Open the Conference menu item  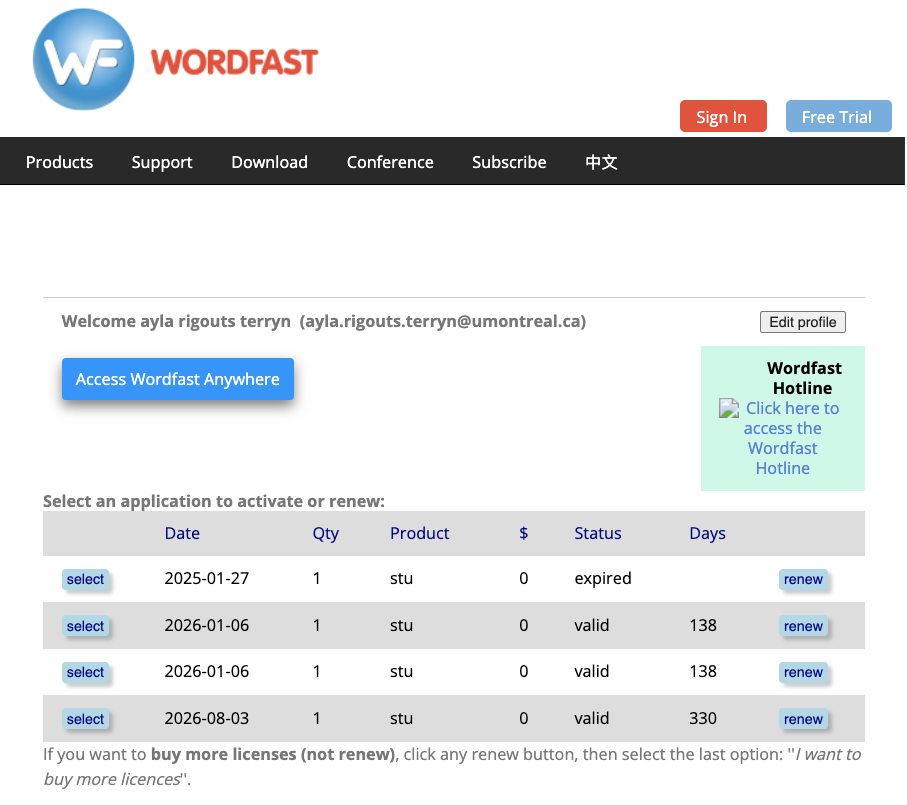click(x=390, y=162)
